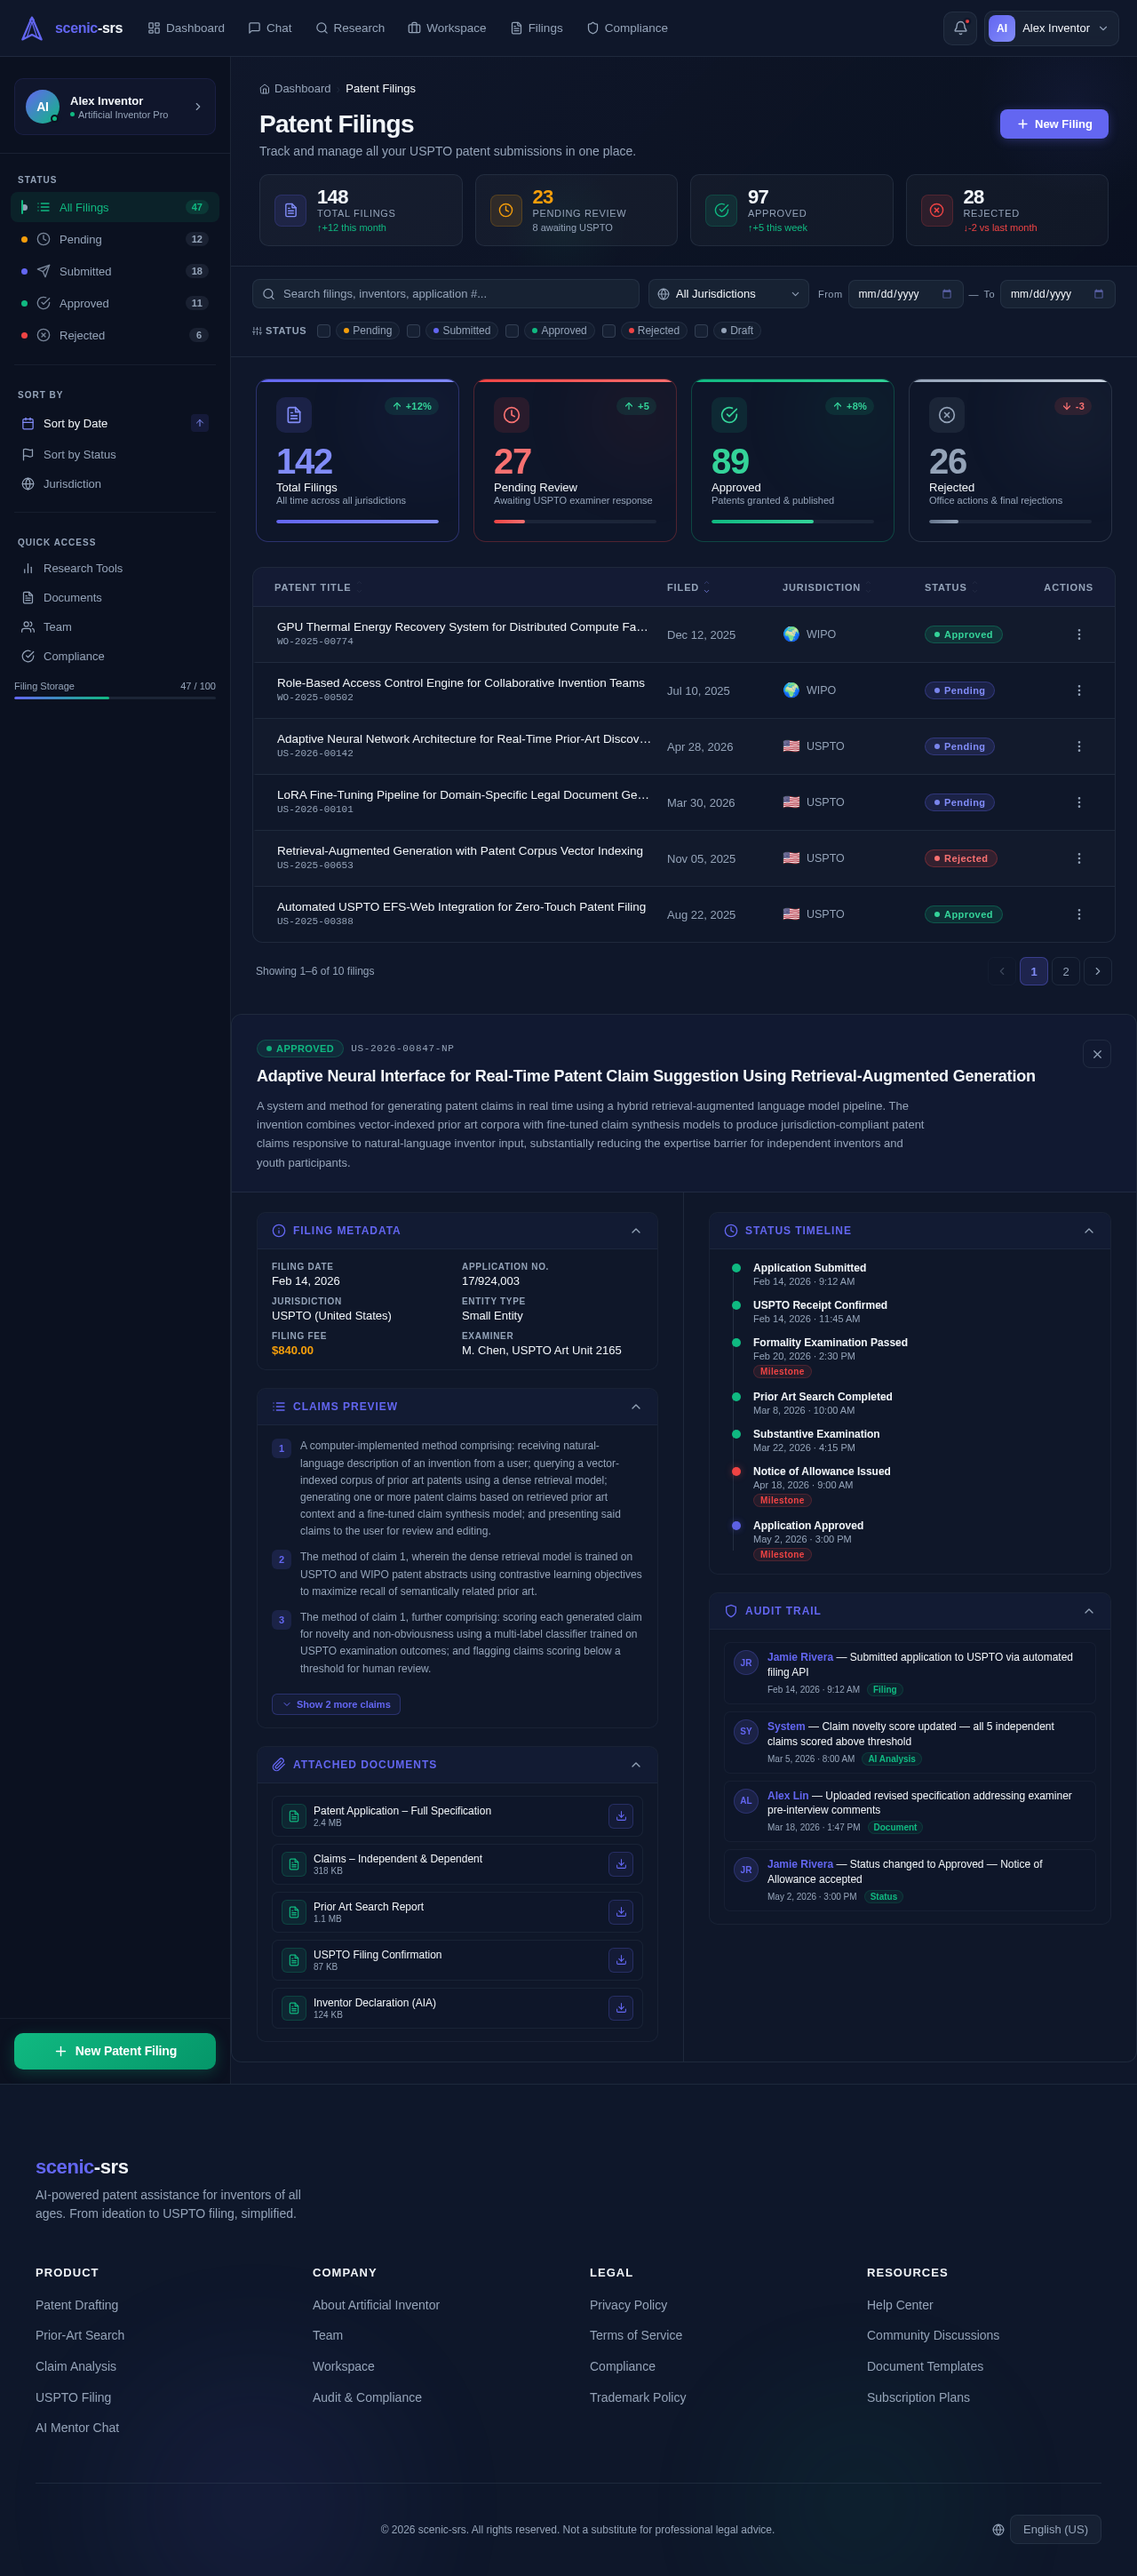This screenshot has height=2576, width=1137.
Task: Open actions menu for Retrieval-Augmented Generation row
Action: click(x=1078, y=858)
